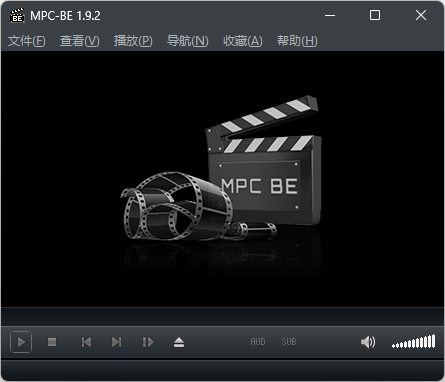445x382 pixels.
Task: Open the 查看(V) menu
Action: (x=80, y=41)
